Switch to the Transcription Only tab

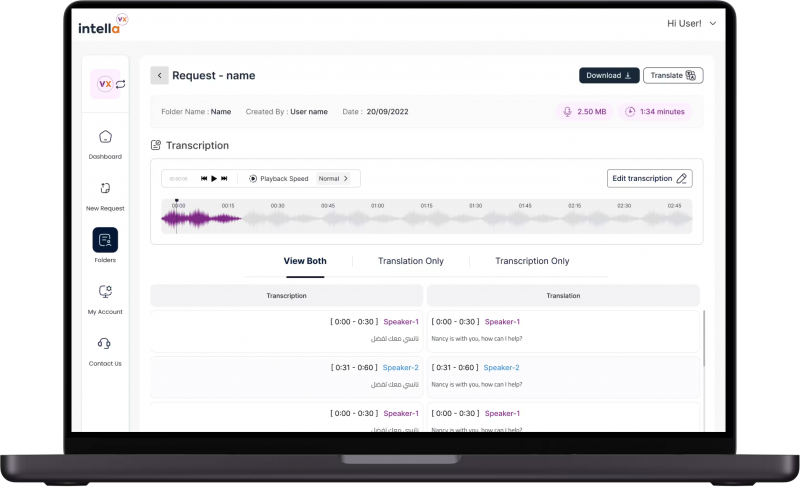(532, 261)
